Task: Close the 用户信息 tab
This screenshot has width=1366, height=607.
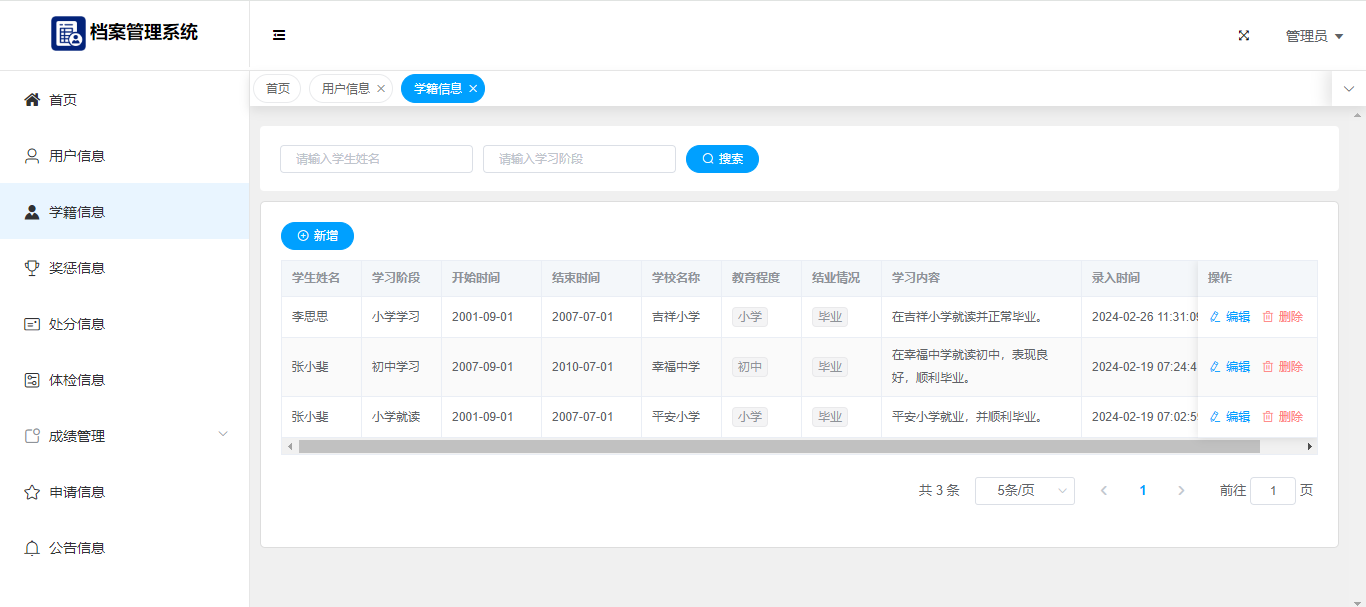Action: tap(381, 89)
